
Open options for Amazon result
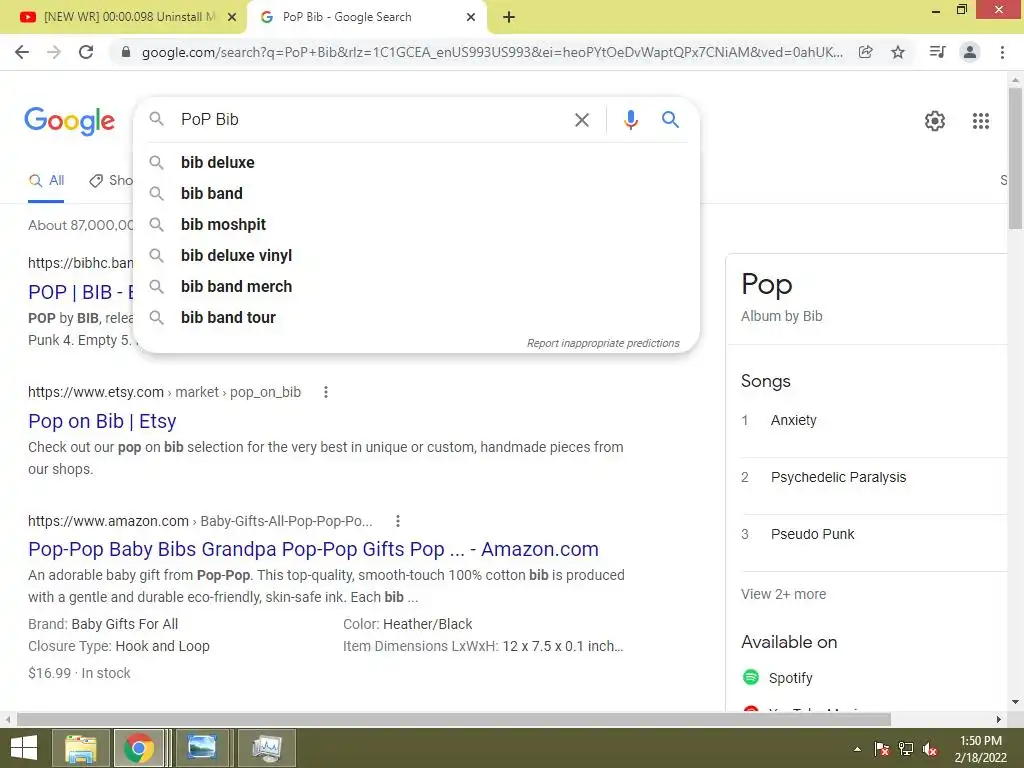[397, 521]
